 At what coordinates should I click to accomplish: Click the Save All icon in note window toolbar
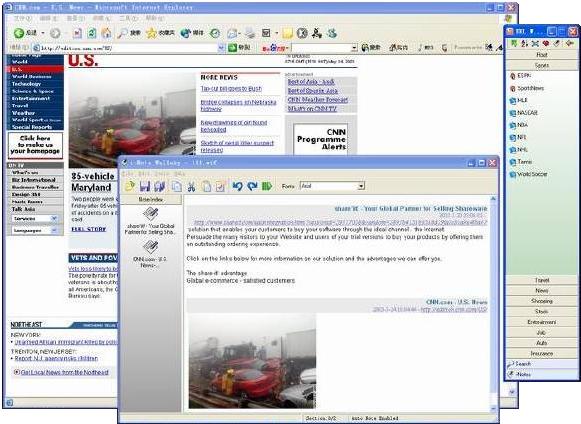[x=159, y=186]
